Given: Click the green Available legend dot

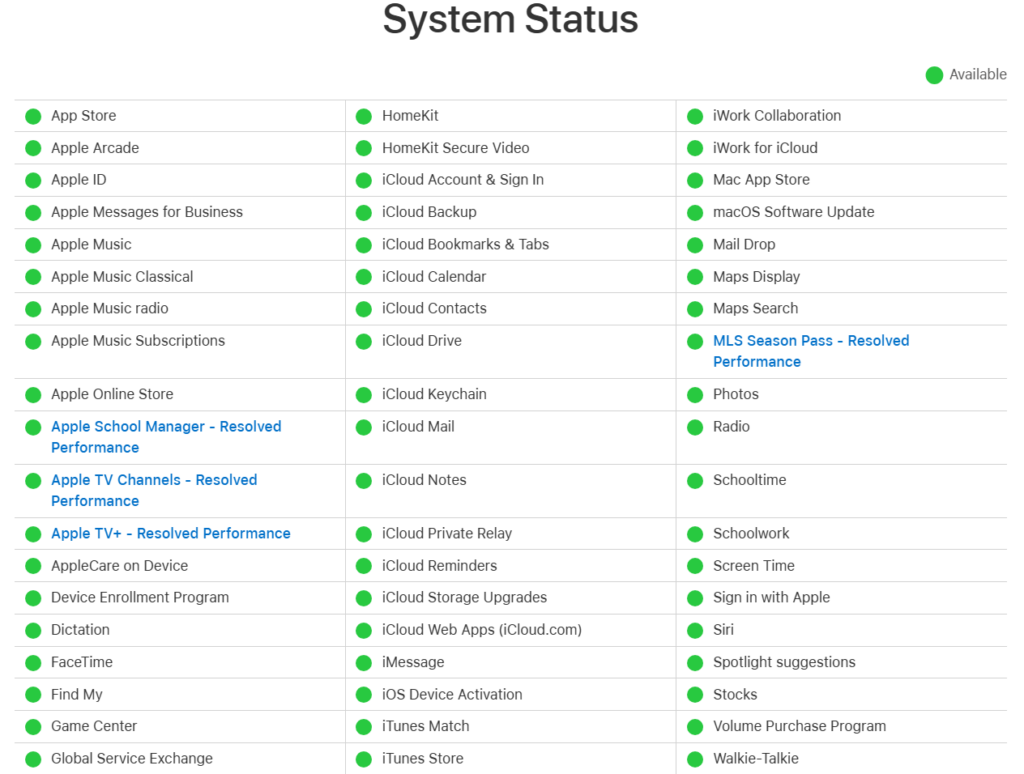Looking at the screenshot, I should (x=934, y=75).
